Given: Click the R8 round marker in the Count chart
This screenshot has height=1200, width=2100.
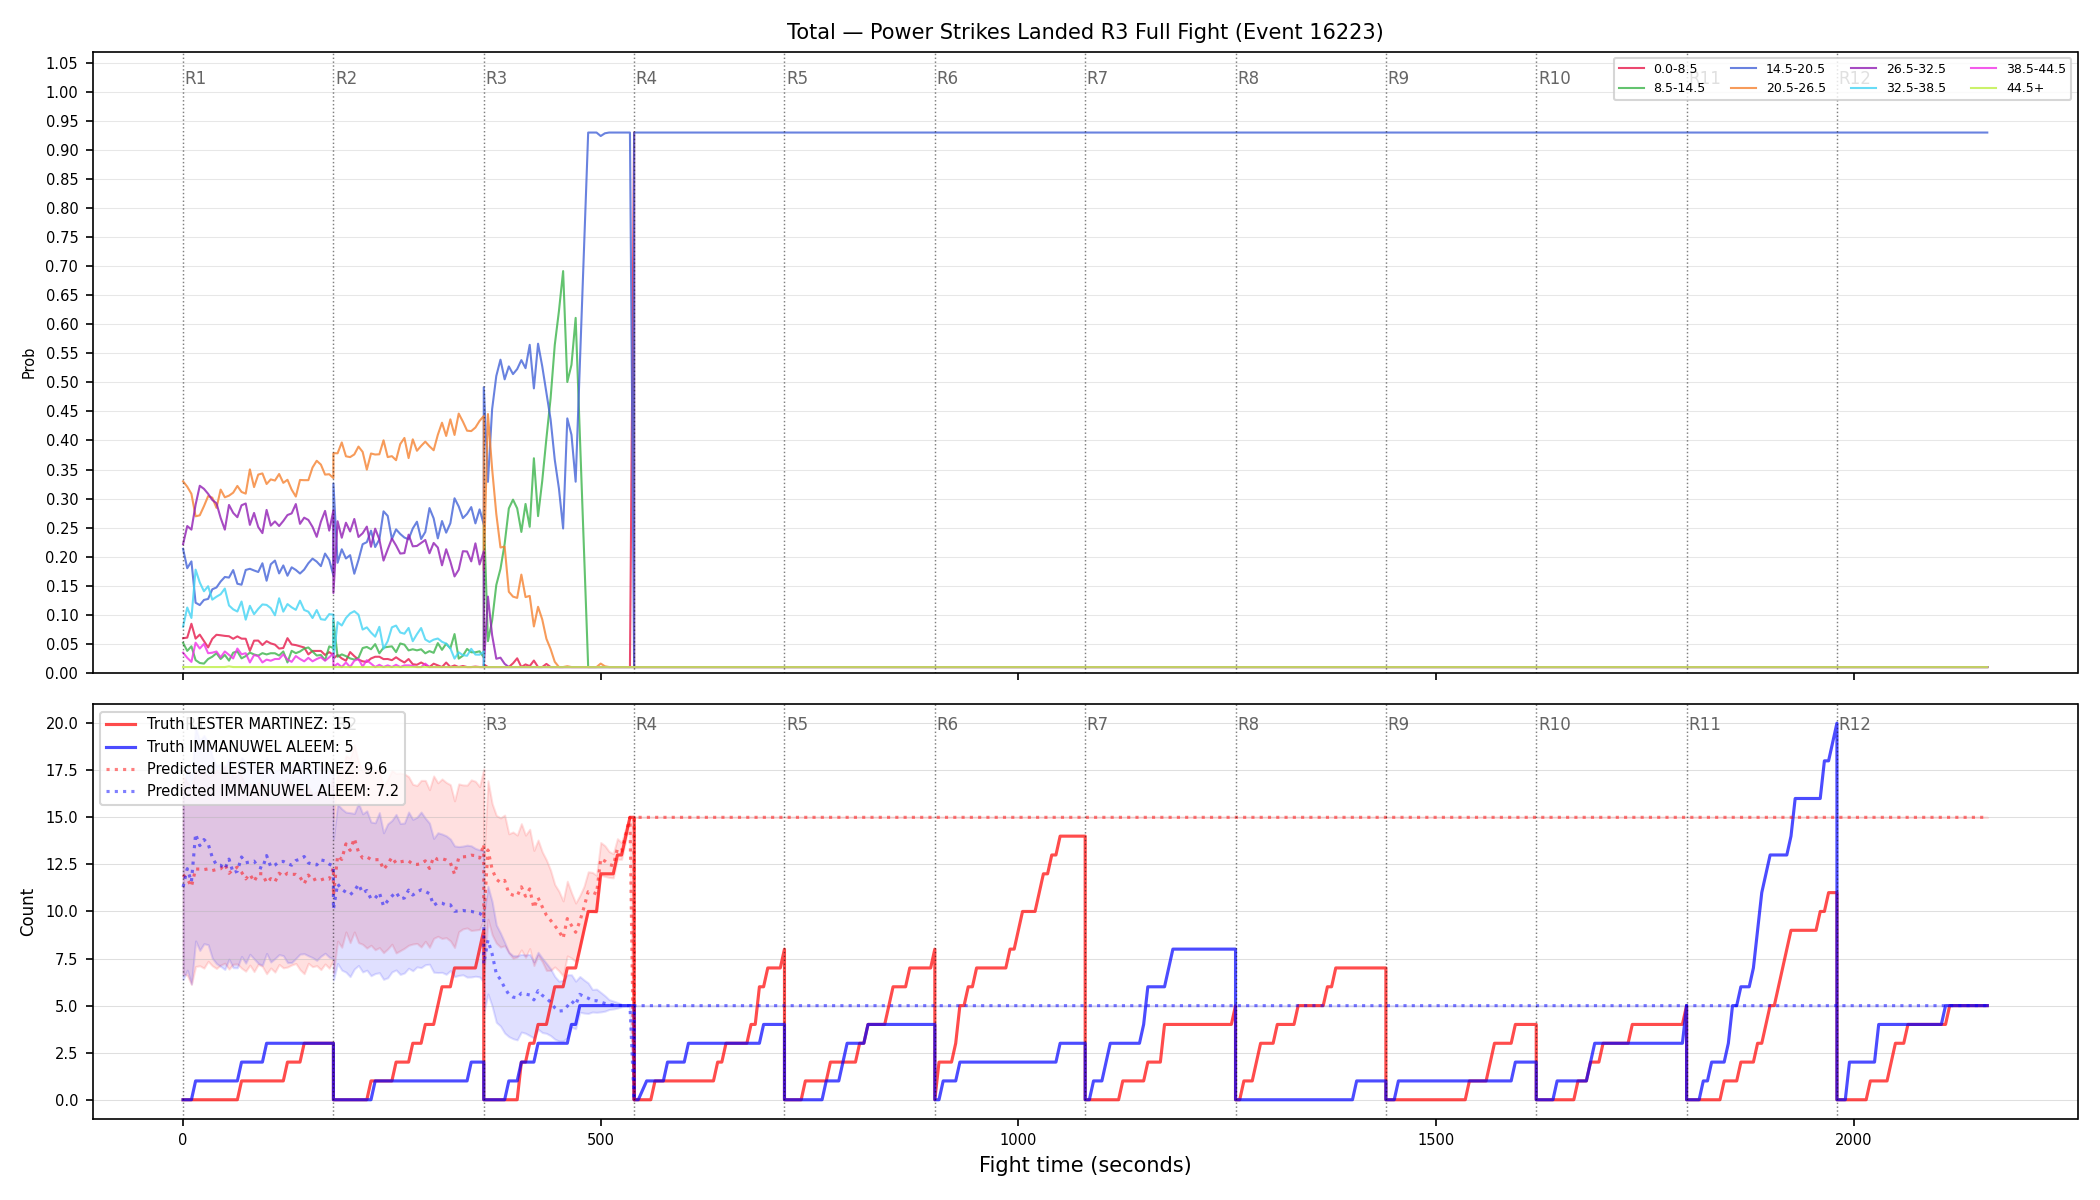Looking at the screenshot, I should 1248,724.
